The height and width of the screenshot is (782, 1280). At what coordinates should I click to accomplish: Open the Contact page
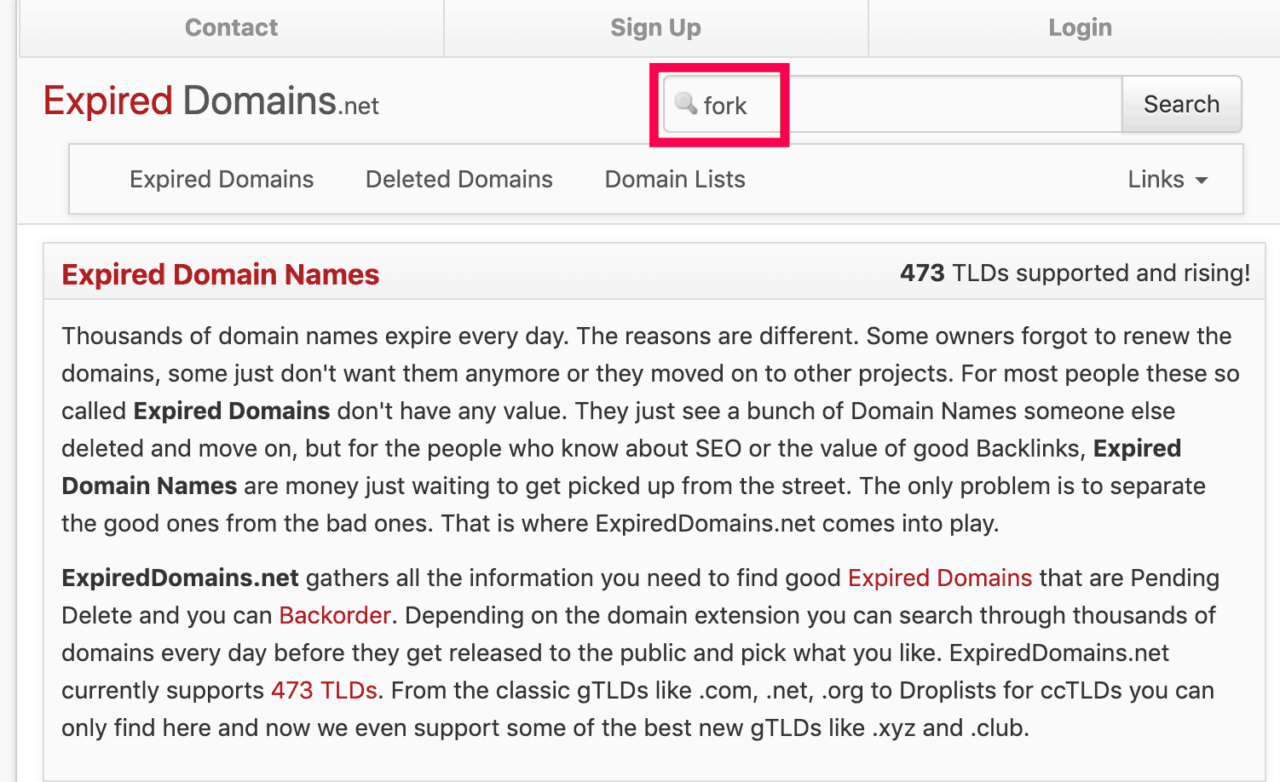[231, 28]
